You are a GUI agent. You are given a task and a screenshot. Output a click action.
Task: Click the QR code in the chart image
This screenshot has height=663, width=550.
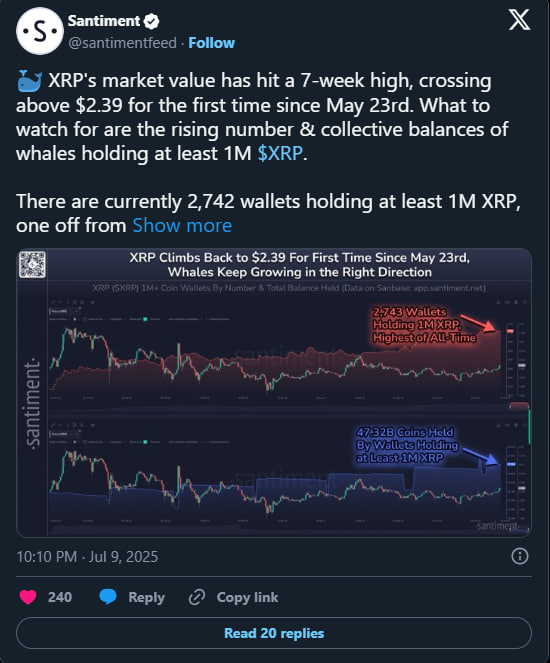point(32,264)
